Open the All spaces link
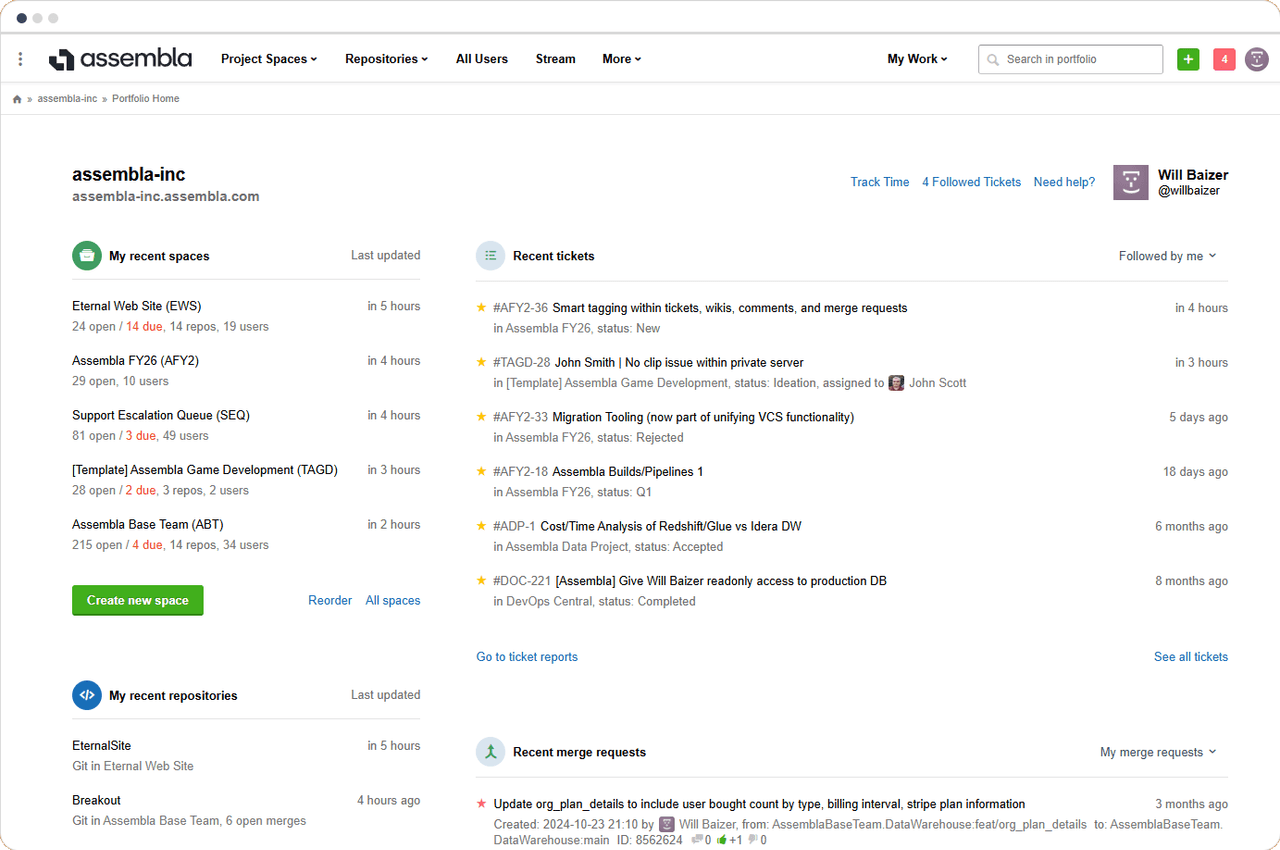The height and width of the screenshot is (850, 1280). click(x=393, y=601)
